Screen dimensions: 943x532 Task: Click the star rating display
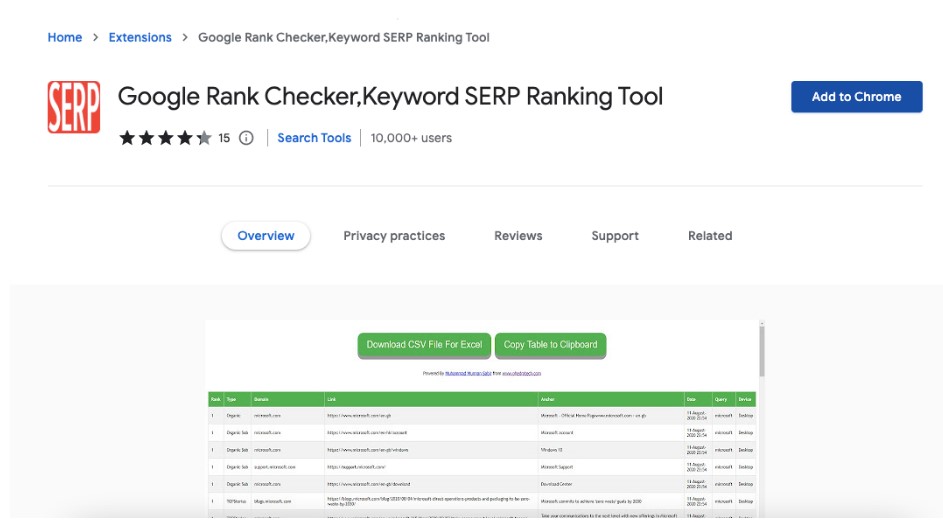(x=165, y=138)
